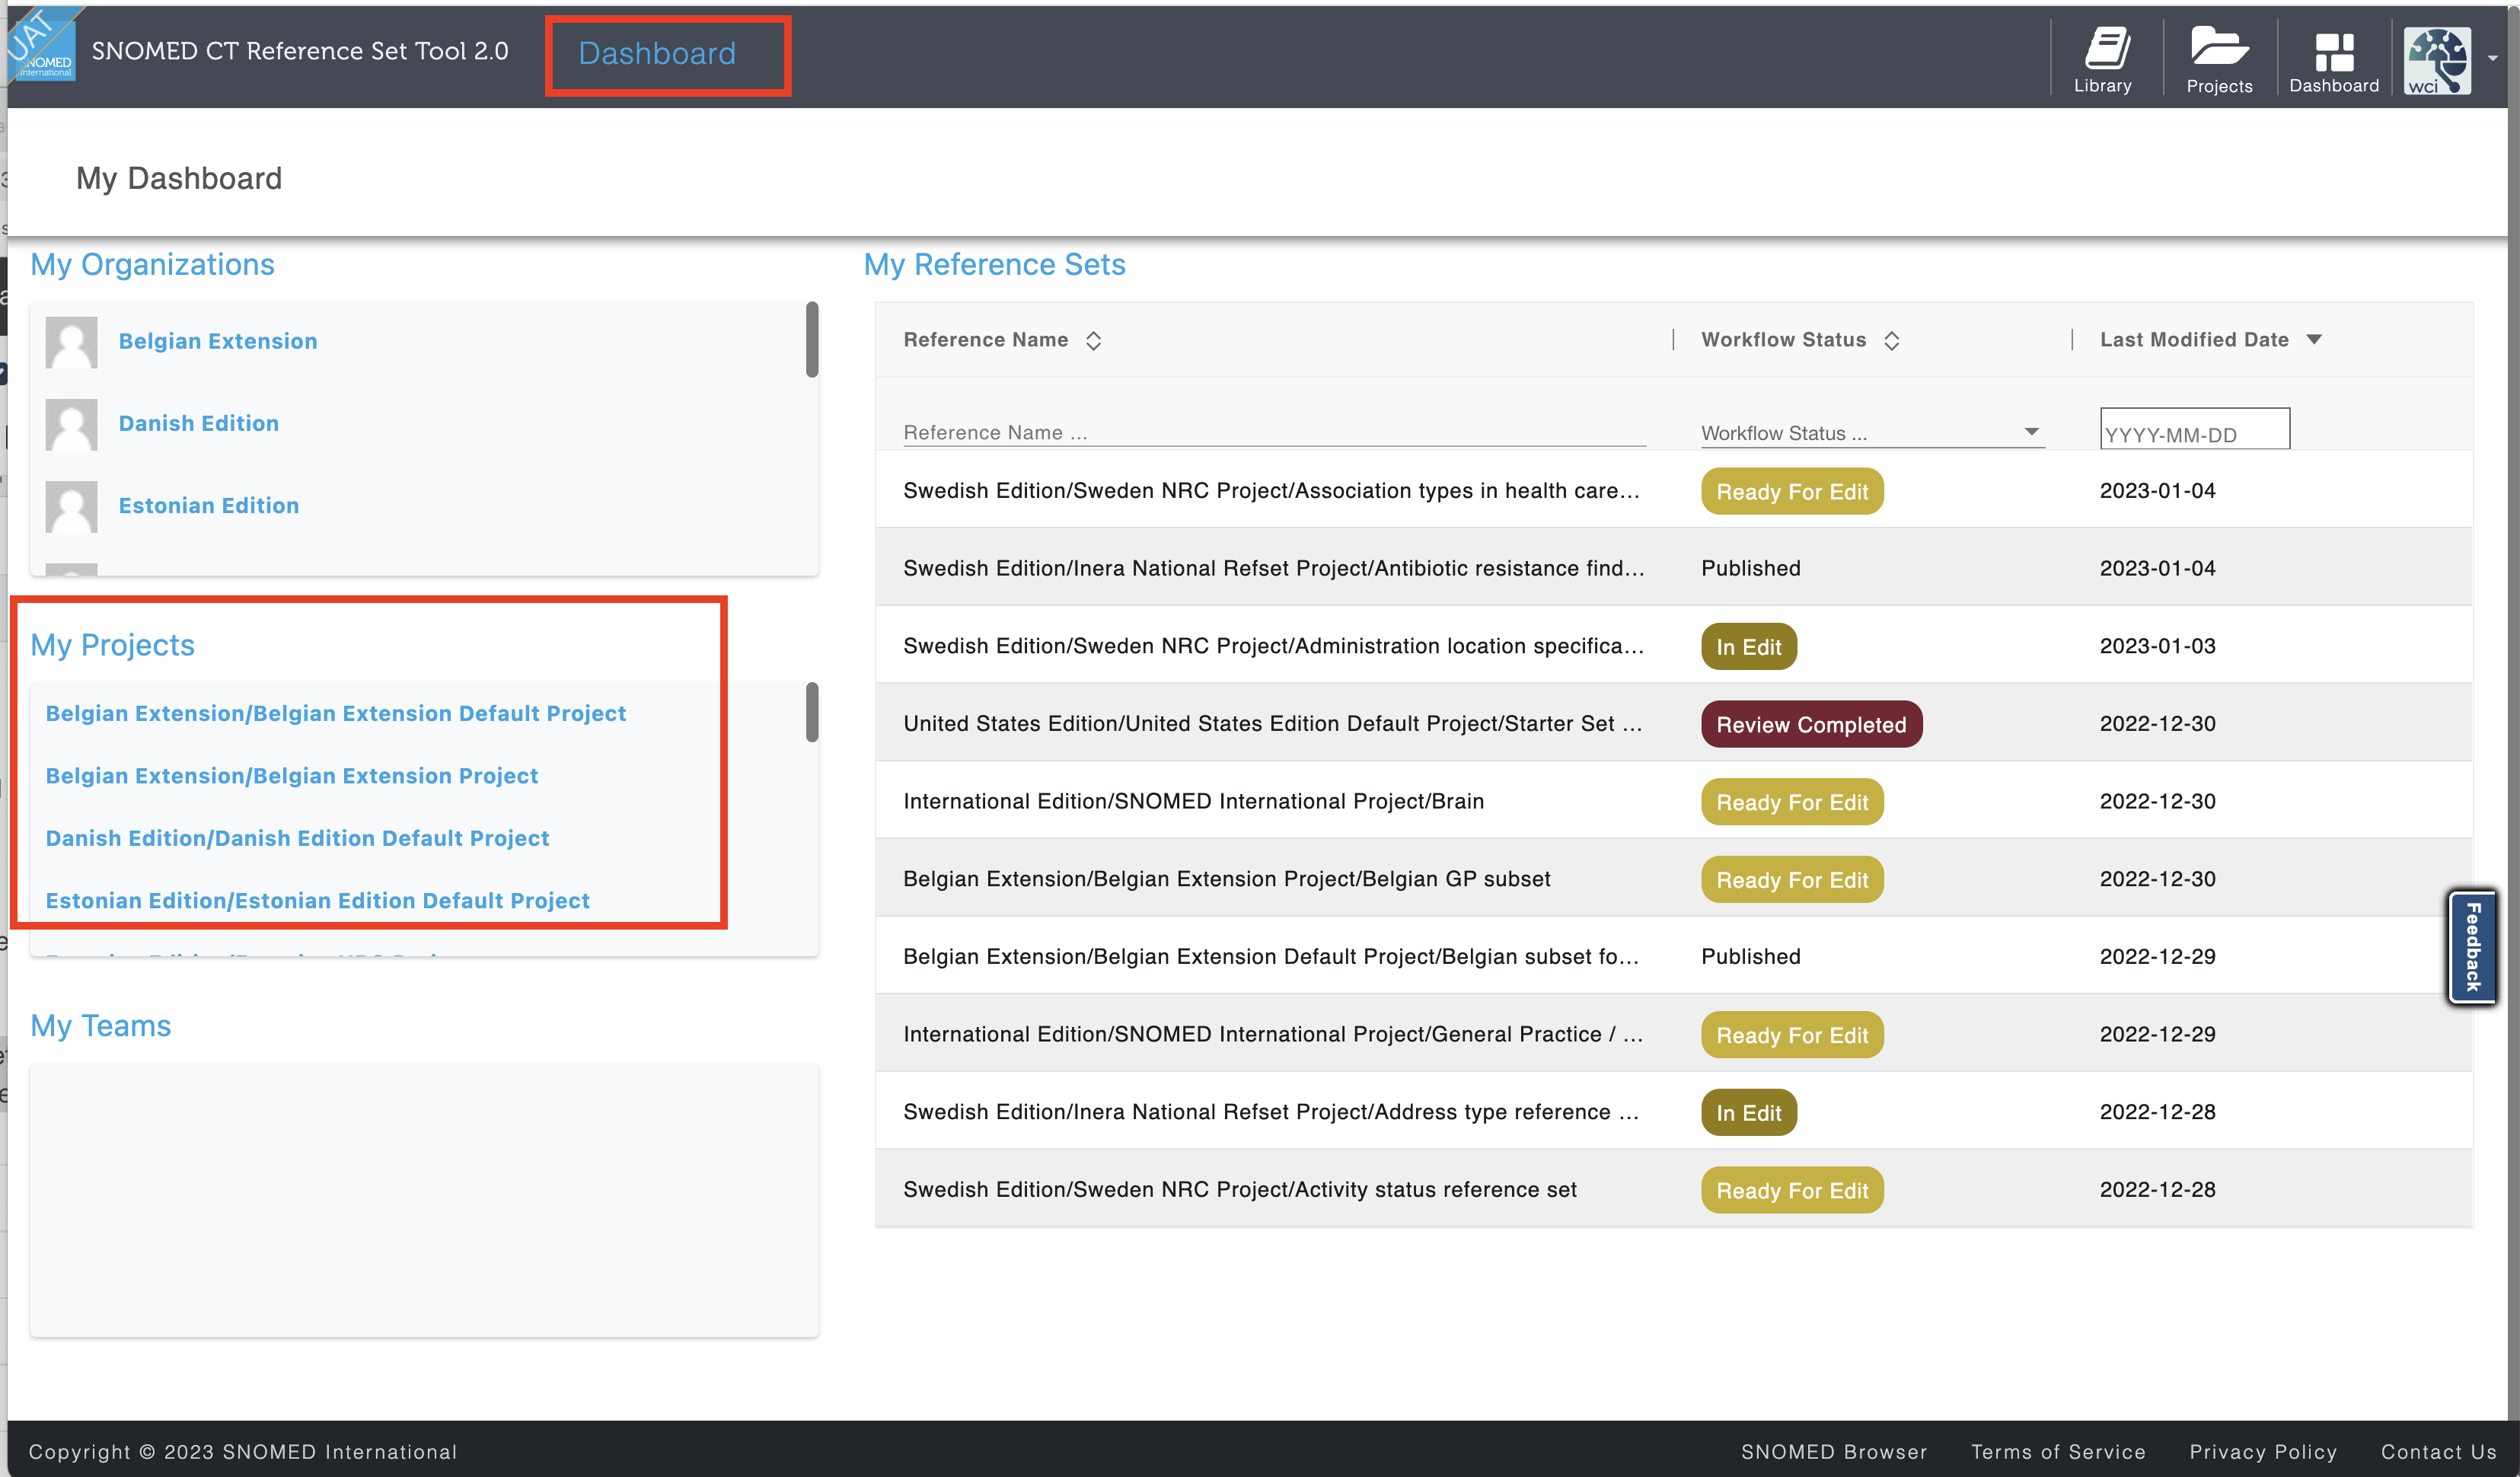Click the Dashboard title in header
The height and width of the screenshot is (1477, 2520).
[657, 53]
